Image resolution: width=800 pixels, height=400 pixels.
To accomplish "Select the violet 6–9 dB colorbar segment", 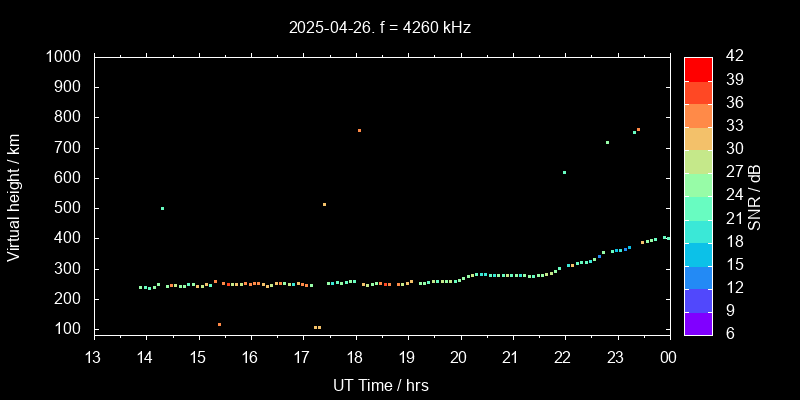I will [x=698, y=322].
